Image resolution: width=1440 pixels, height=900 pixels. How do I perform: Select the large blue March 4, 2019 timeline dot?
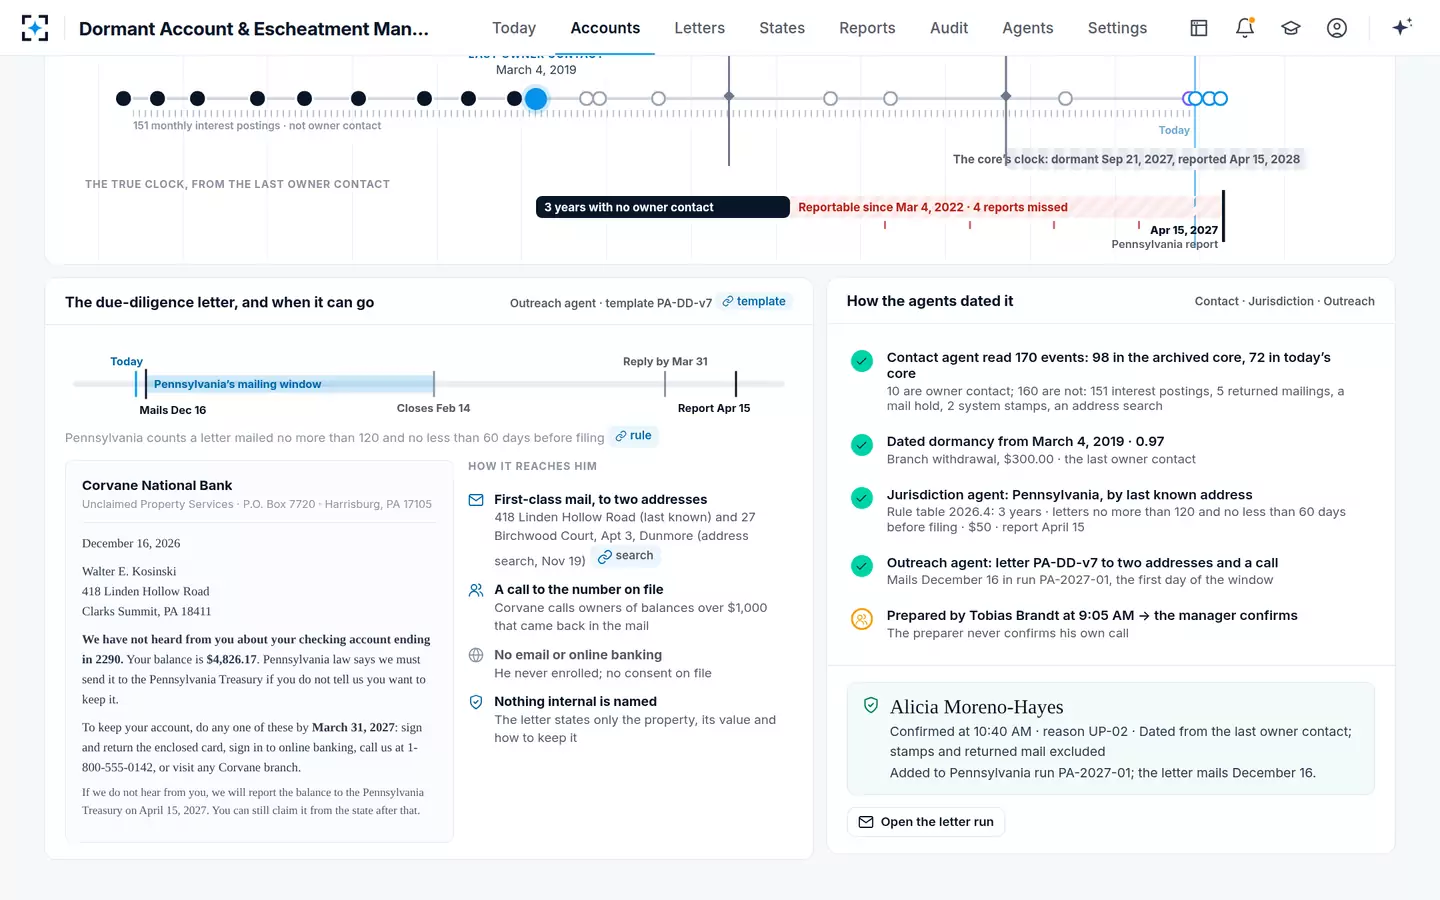[x=536, y=99]
